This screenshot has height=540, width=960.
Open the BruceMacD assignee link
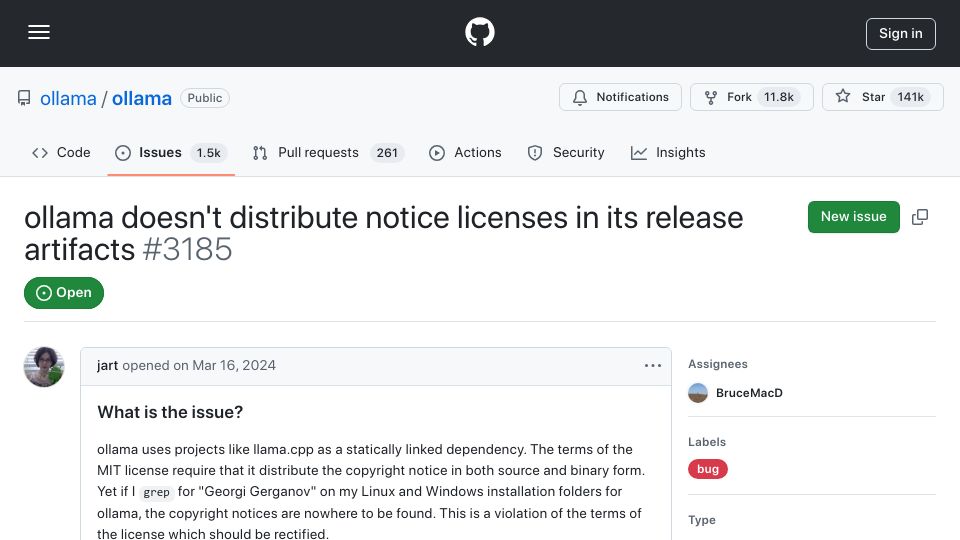[x=749, y=393]
